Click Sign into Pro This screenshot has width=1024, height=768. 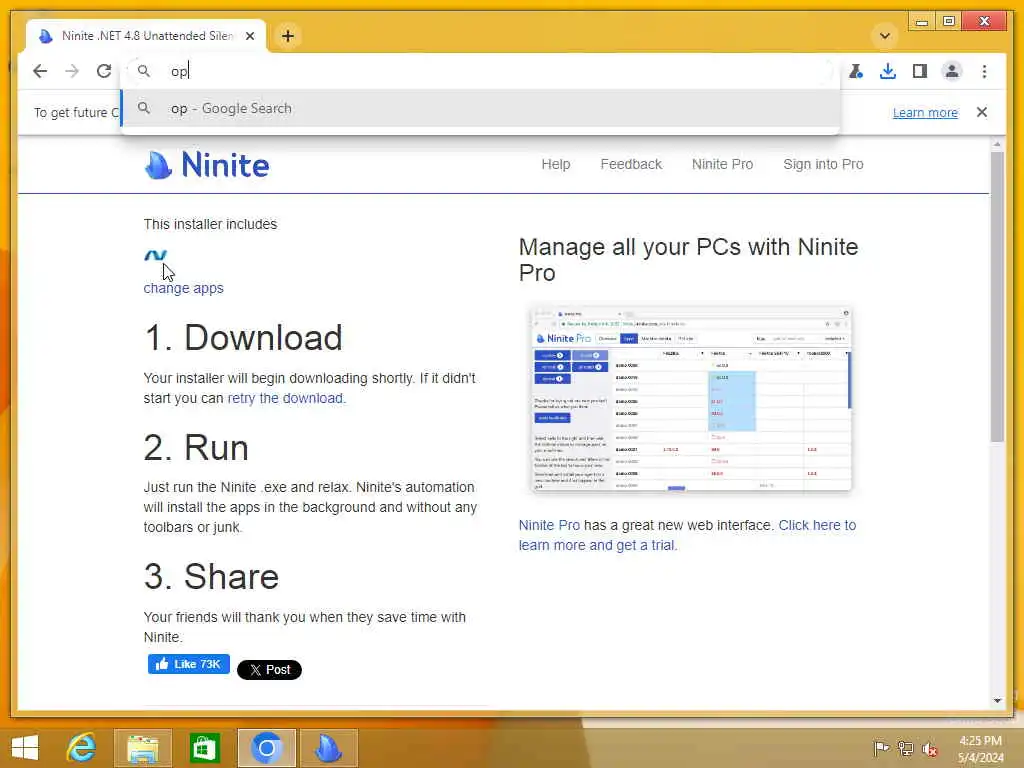coord(823,165)
